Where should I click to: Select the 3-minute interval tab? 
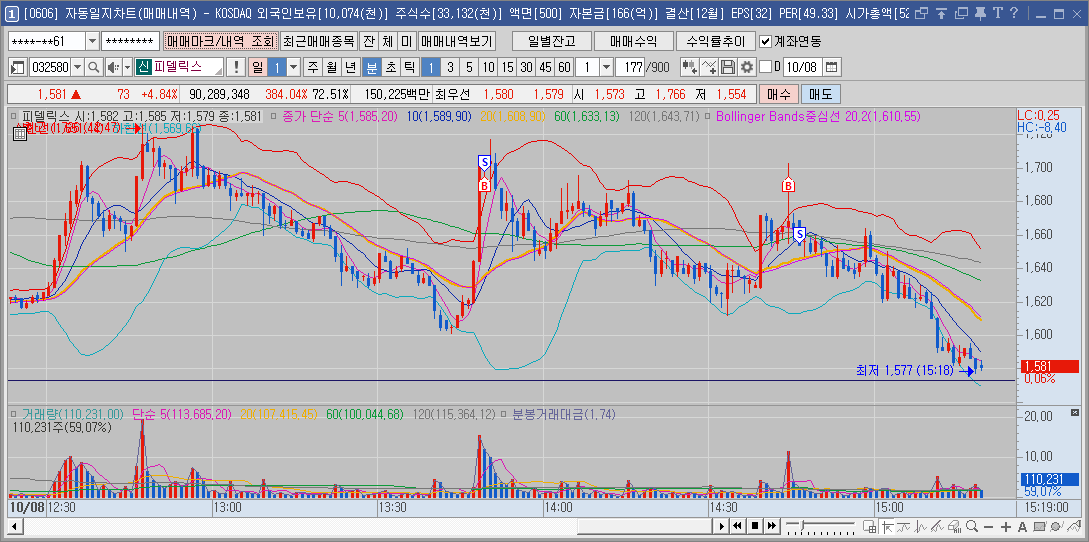[x=450, y=67]
